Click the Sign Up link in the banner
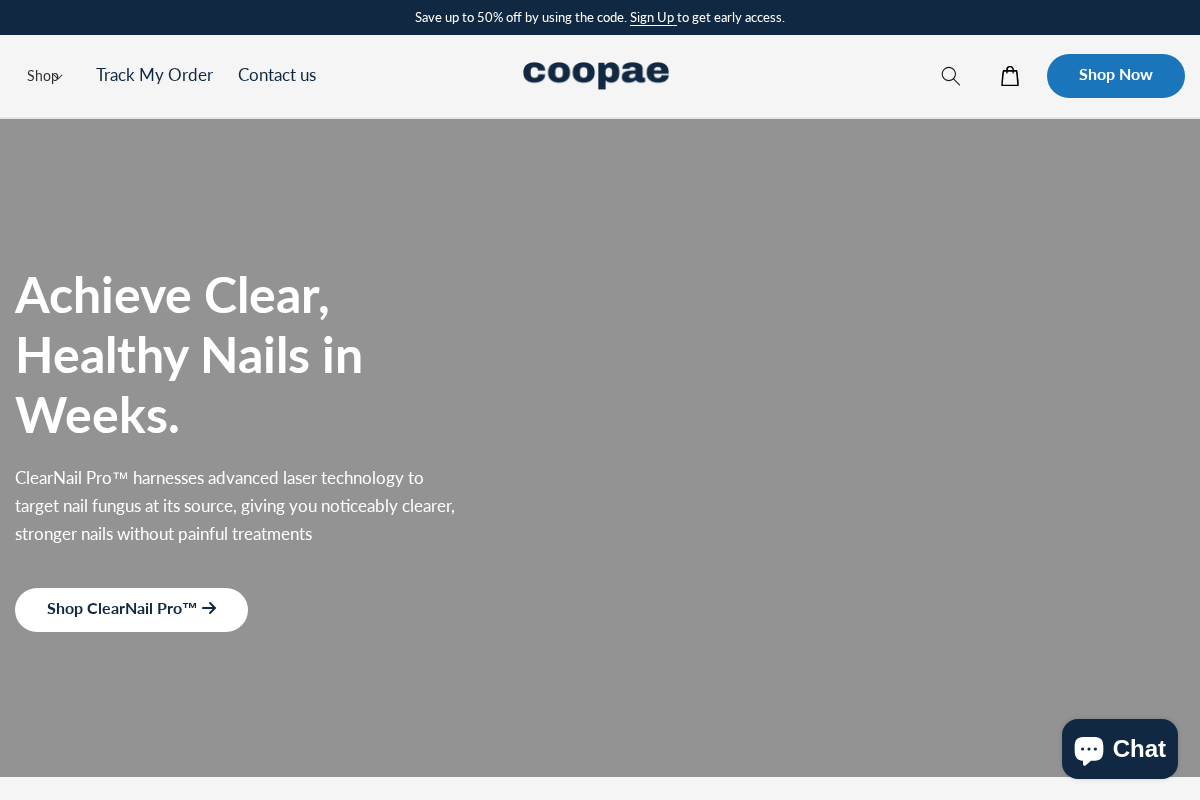Image resolution: width=1200 pixels, height=800 pixels. coord(652,17)
